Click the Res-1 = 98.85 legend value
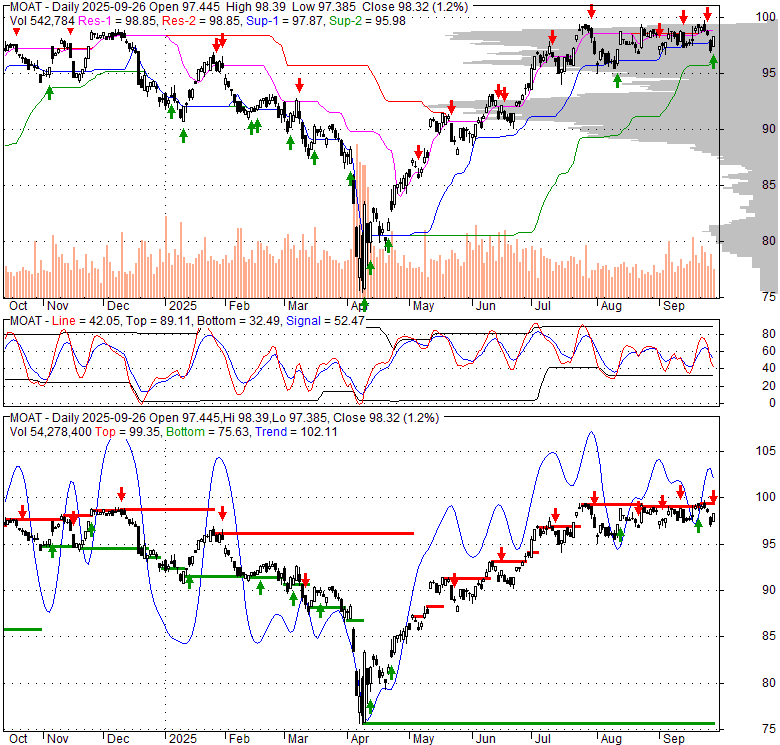Screen dimensions: 780x745 [117, 21]
